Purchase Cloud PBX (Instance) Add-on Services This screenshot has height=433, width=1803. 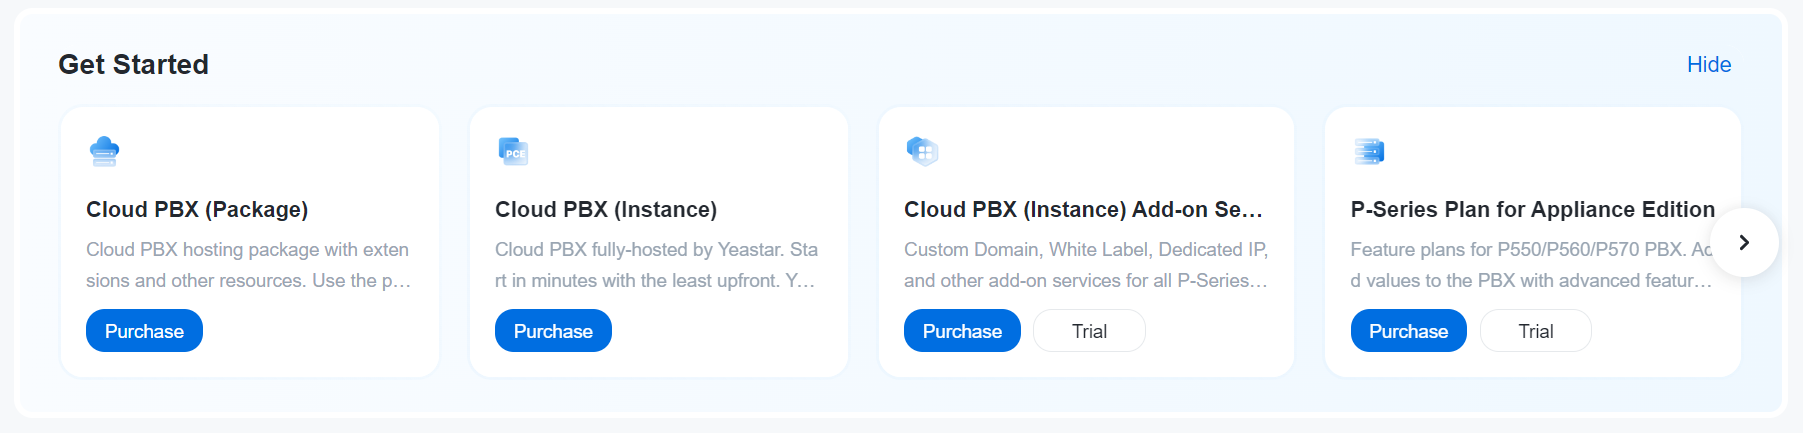click(x=961, y=331)
